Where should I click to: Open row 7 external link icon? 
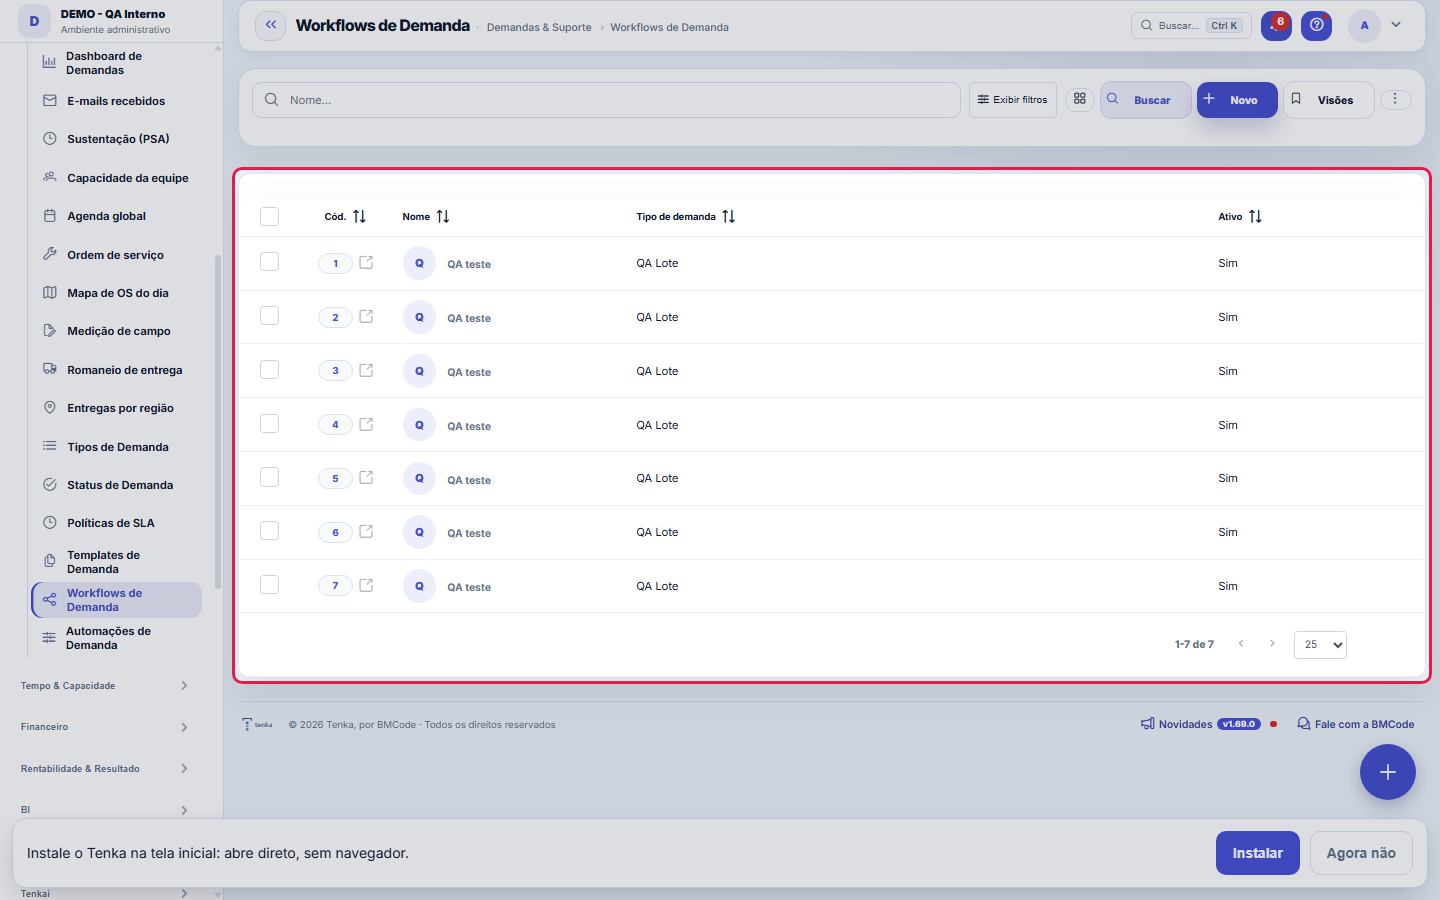366,585
